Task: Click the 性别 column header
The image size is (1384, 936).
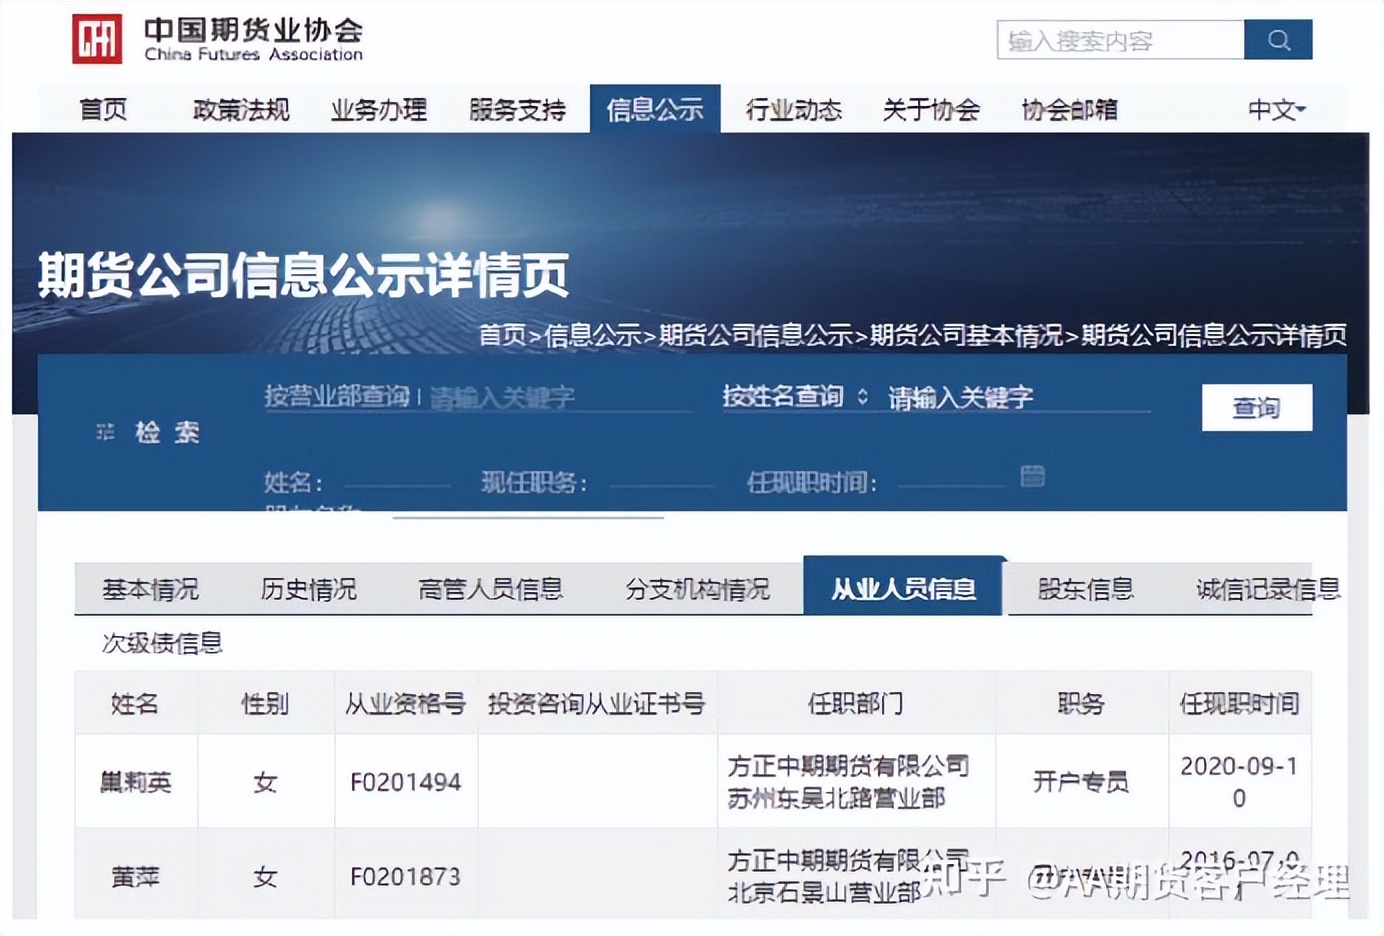Action: (x=265, y=704)
